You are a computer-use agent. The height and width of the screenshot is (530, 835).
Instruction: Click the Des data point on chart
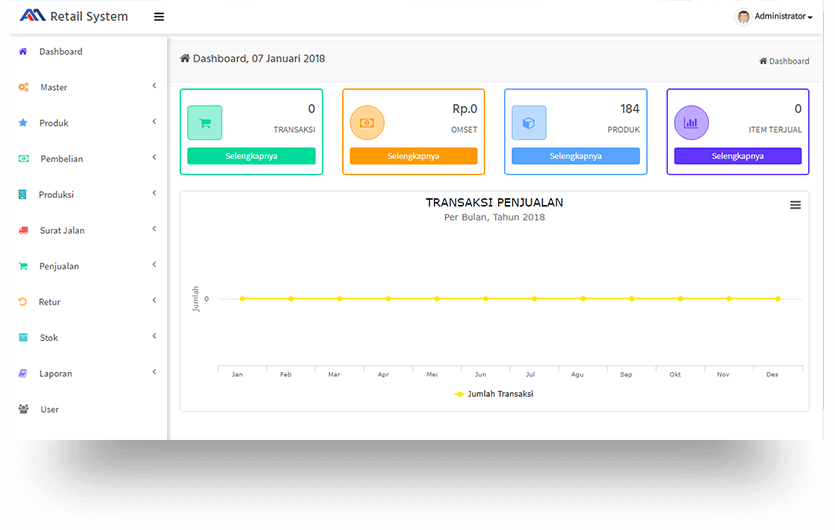tap(778, 299)
